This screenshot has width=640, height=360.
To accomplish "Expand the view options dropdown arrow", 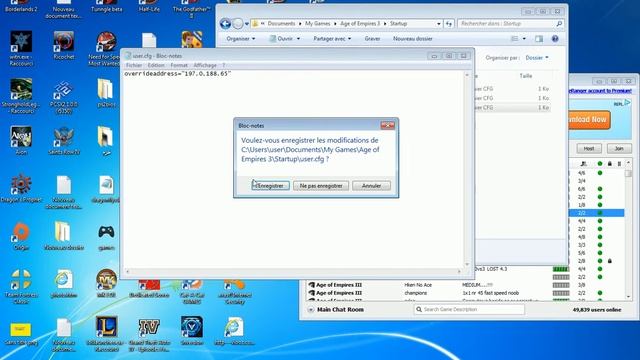I will click(524, 39).
